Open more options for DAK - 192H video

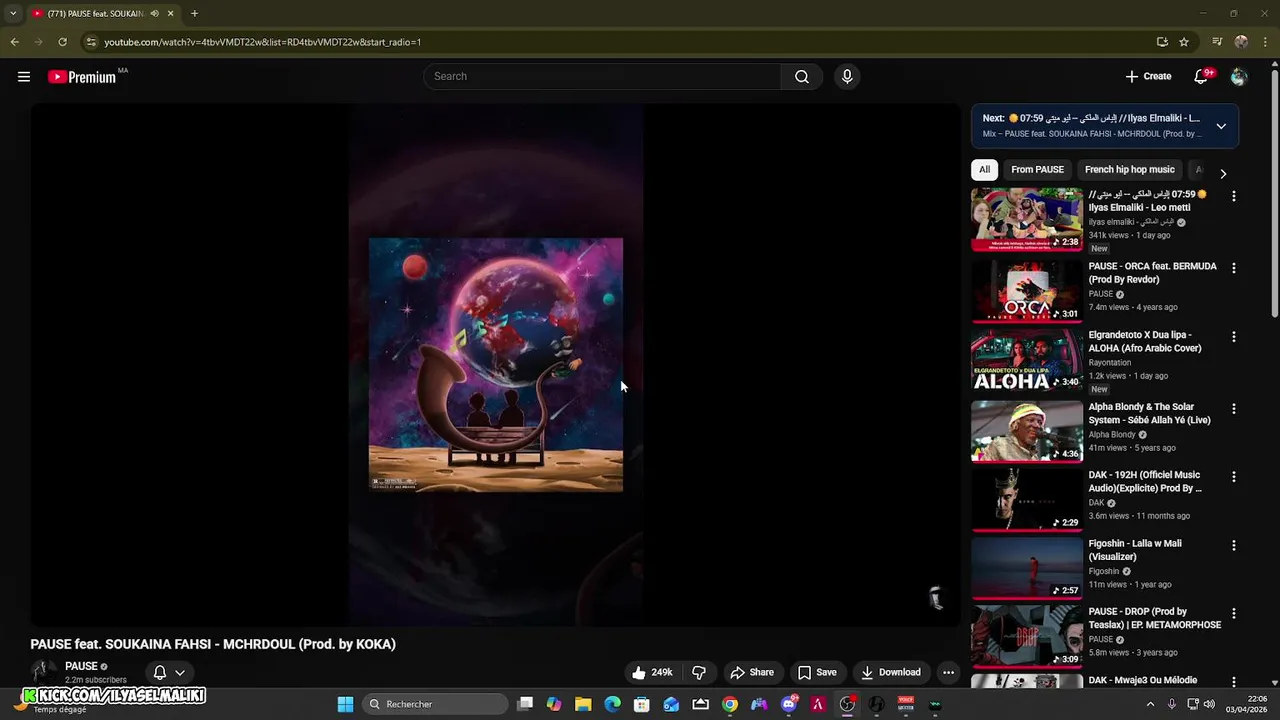pyautogui.click(x=1233, y=477)
